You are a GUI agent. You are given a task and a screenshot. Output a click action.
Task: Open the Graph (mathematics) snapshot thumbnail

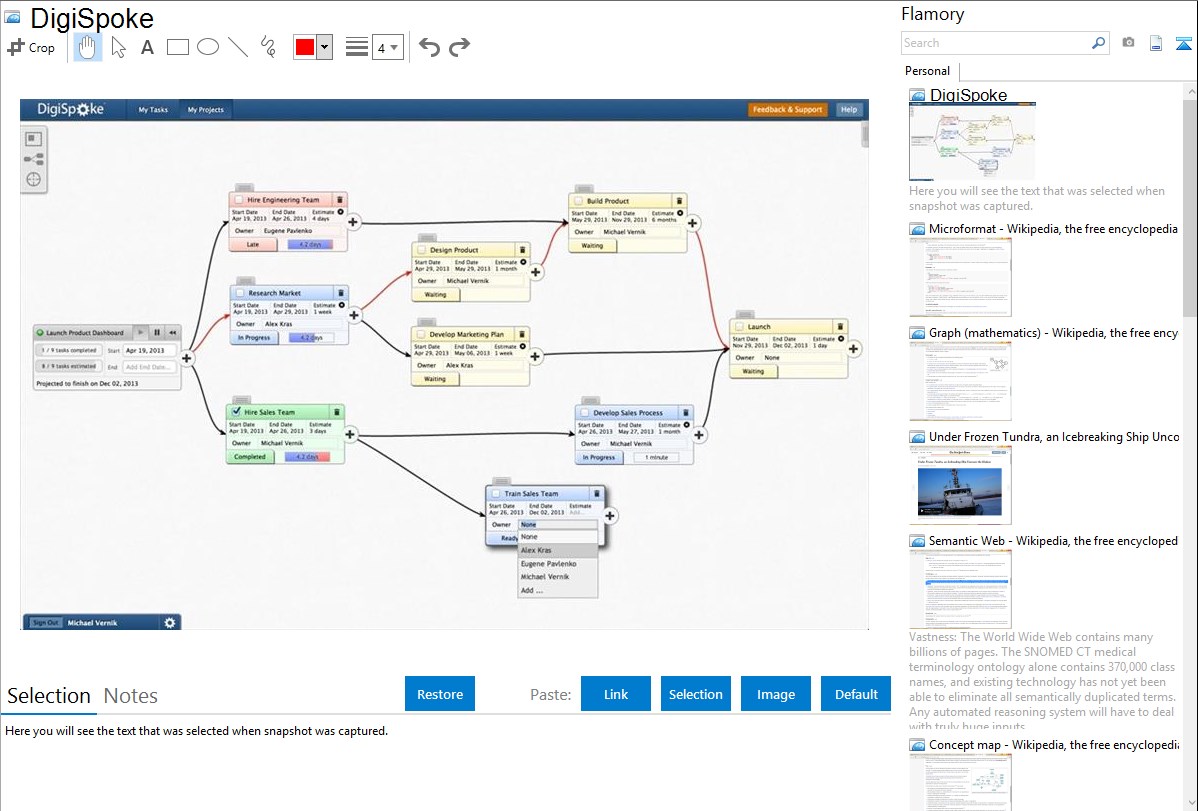(x=960, y=381)
